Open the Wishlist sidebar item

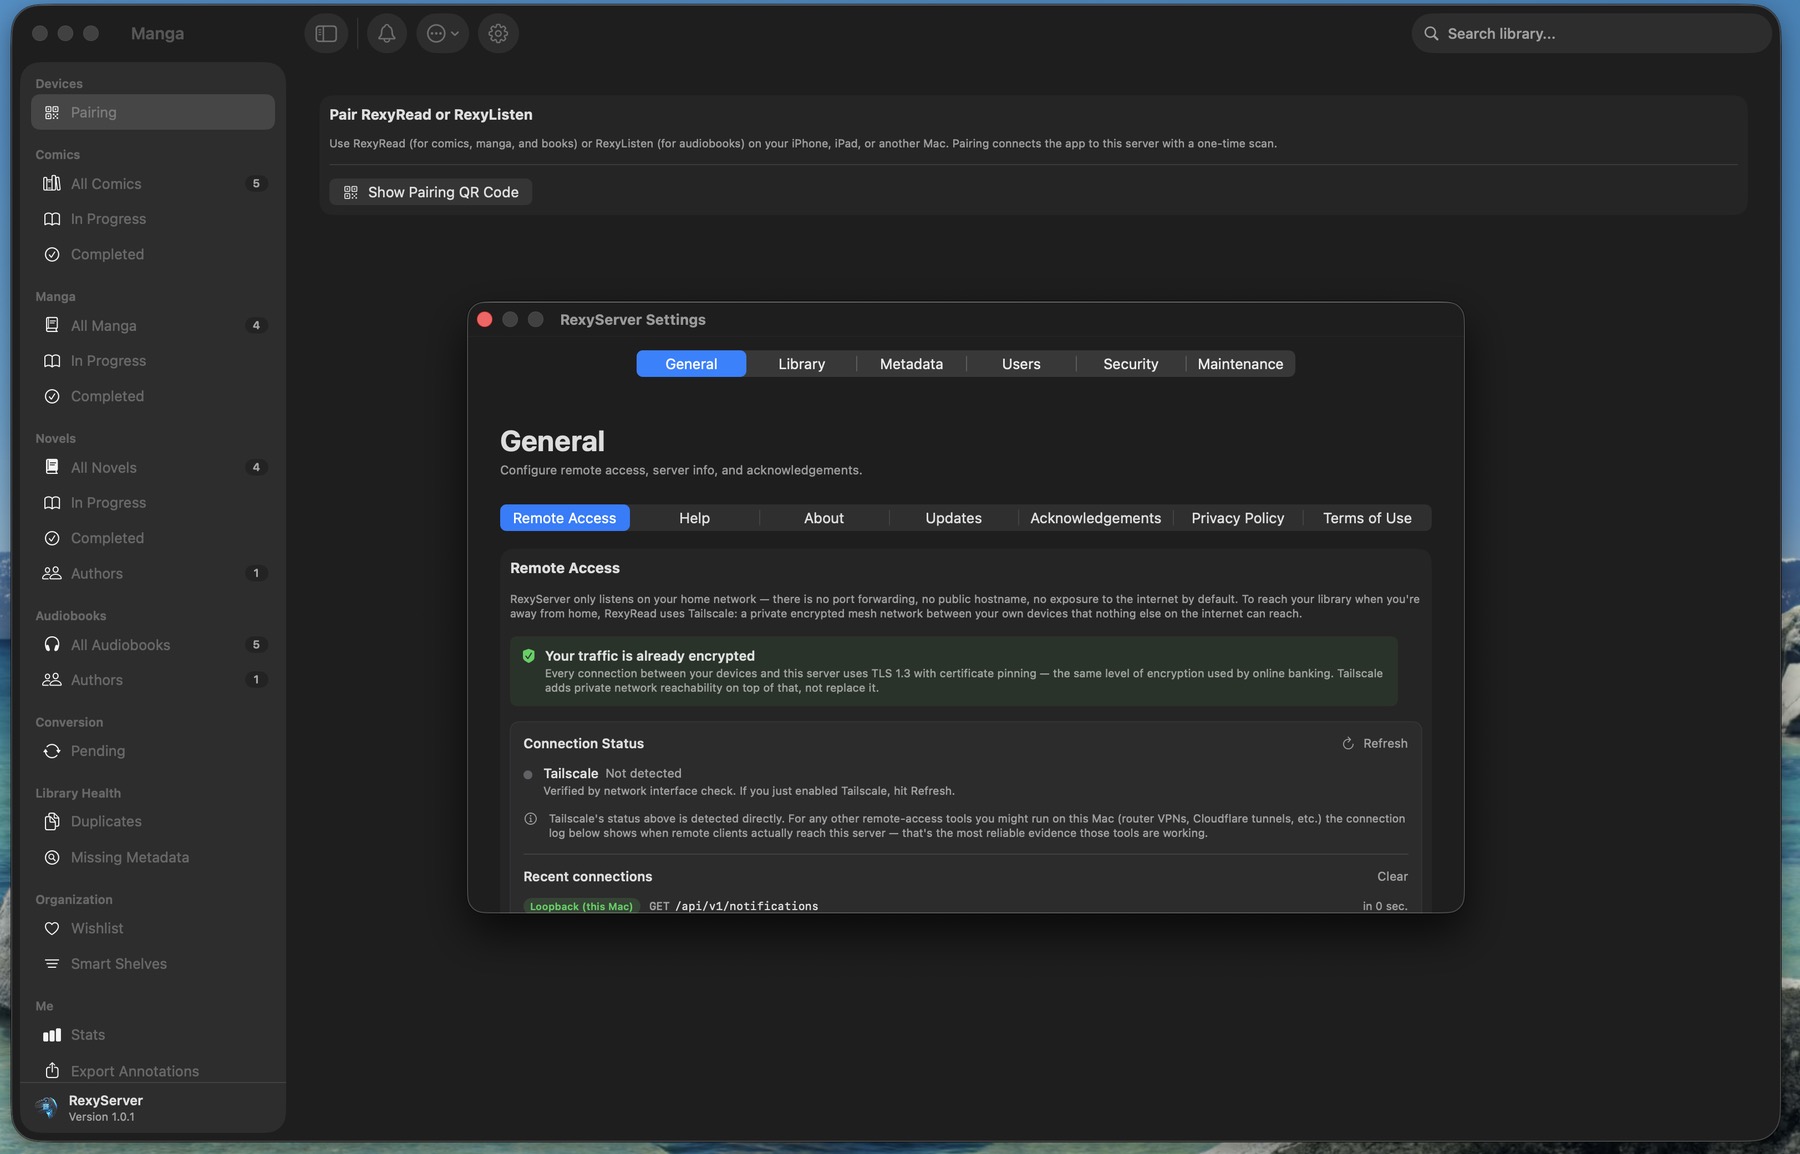point(153,928)
